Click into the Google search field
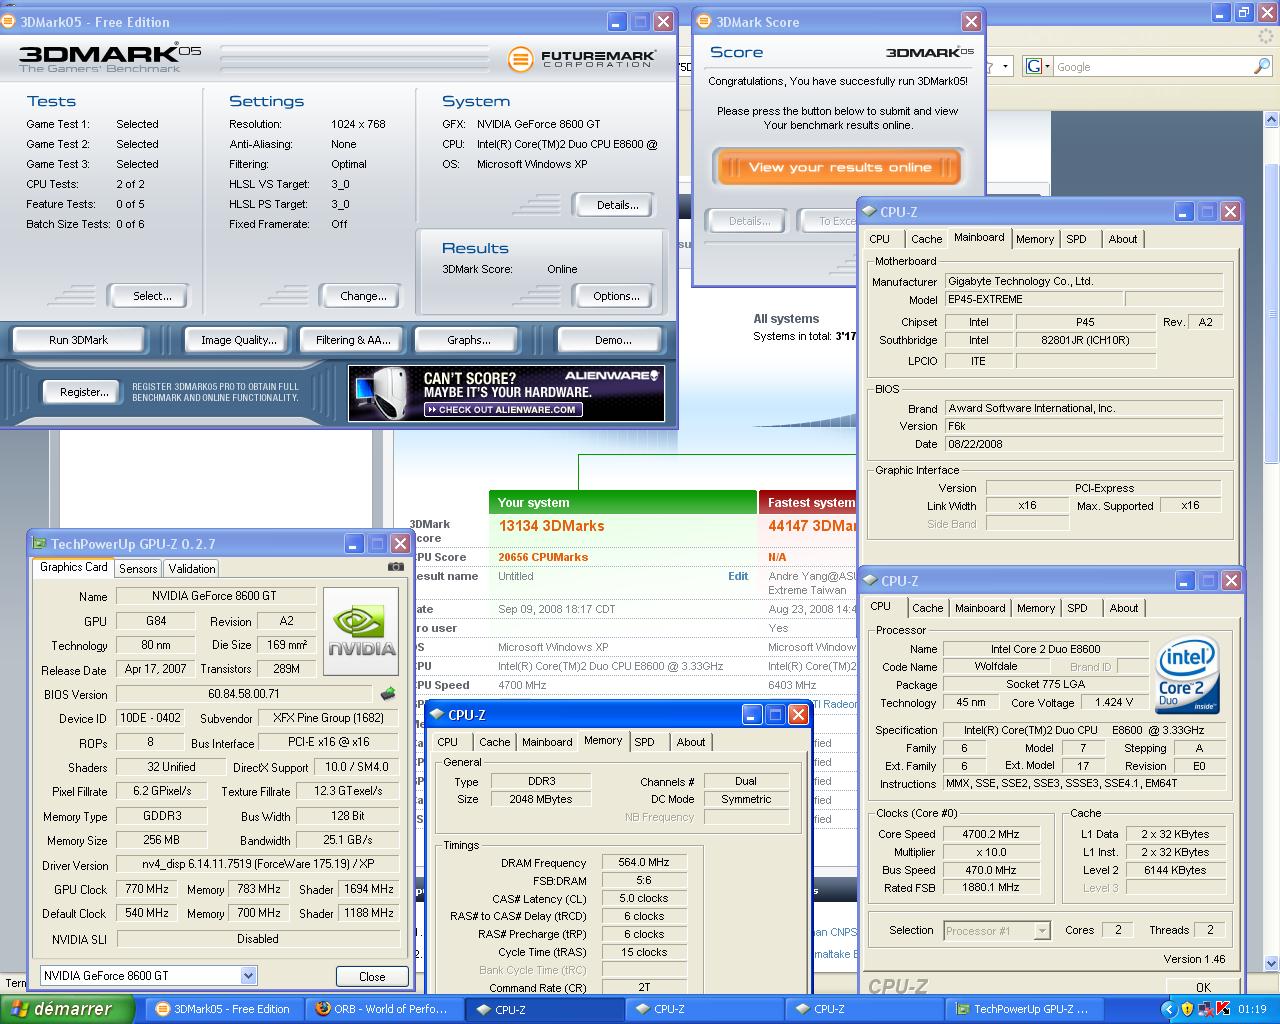 pos(1152,67)
